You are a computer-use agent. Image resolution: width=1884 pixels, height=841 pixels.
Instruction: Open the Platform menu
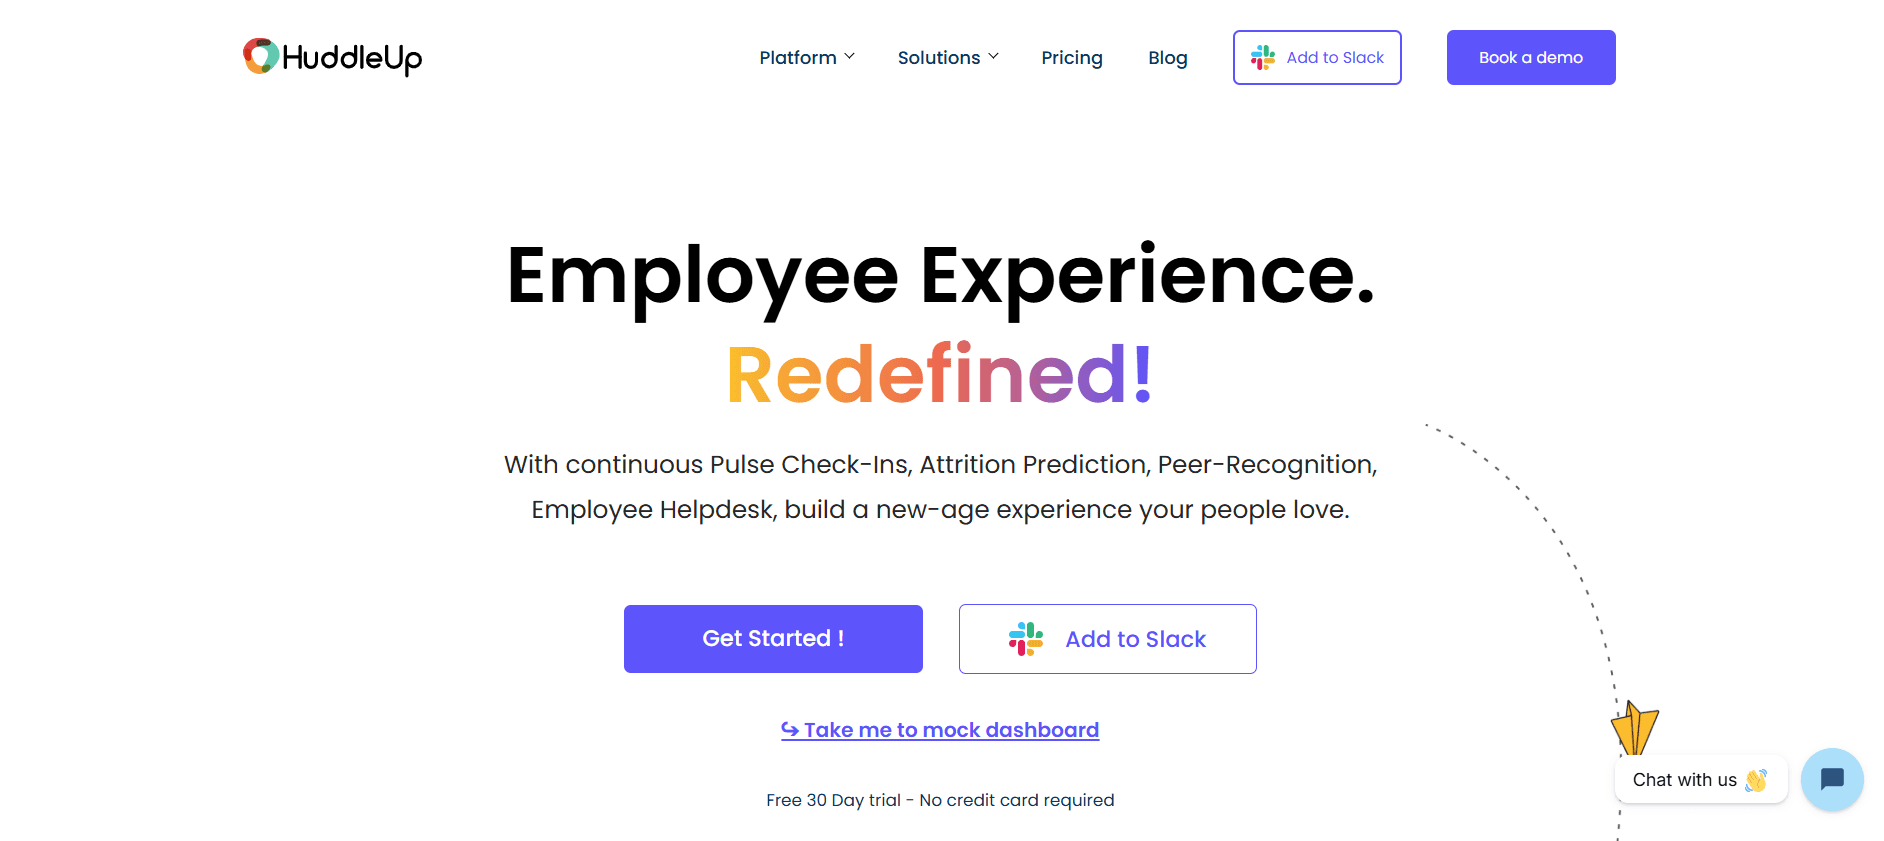tap(798, 58)
